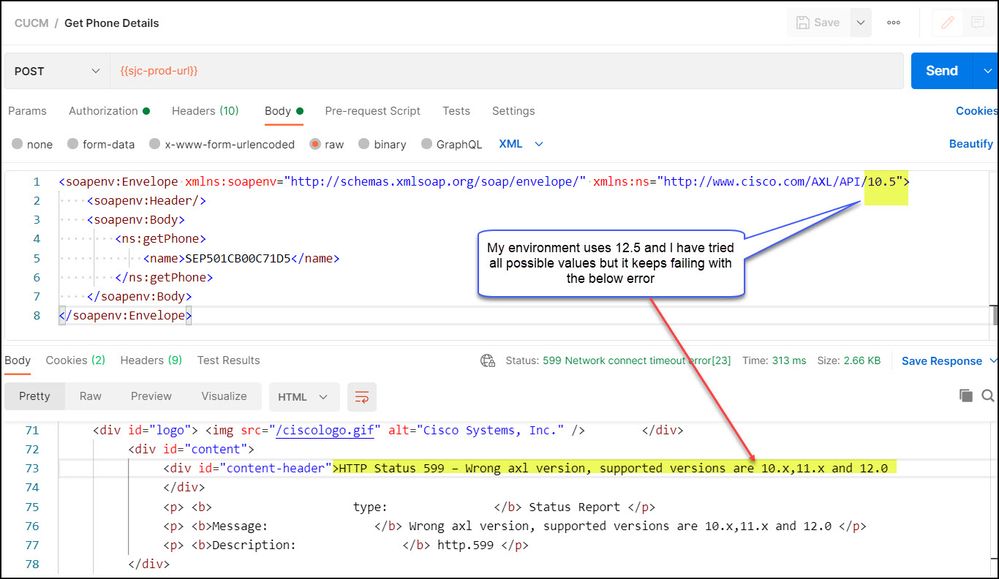
Task: Click the <soapenv:Header/> line in editor
Action: [147, 201]
